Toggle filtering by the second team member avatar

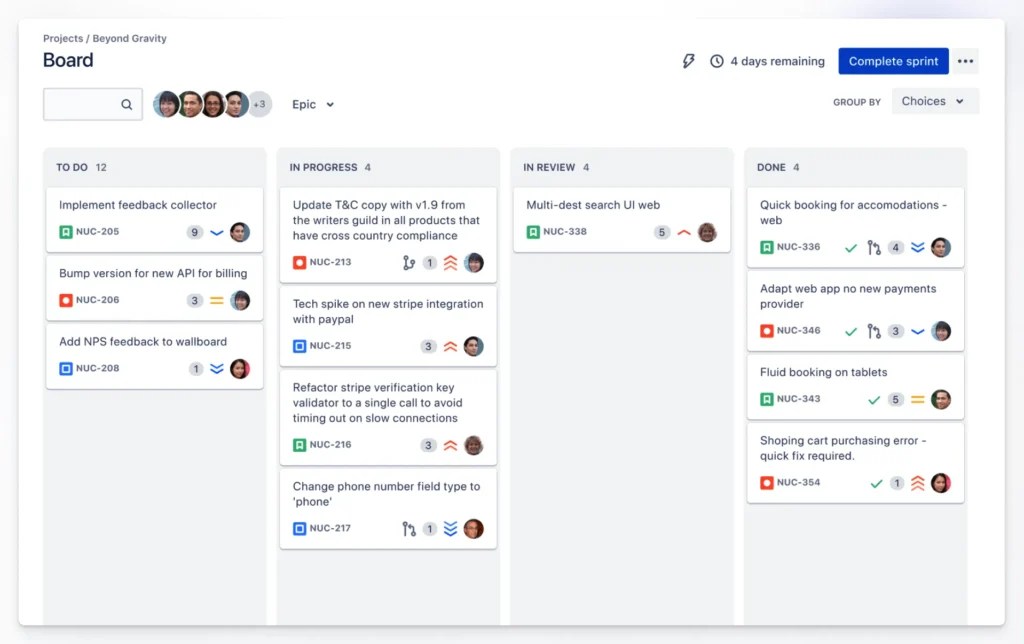point(193,104)
